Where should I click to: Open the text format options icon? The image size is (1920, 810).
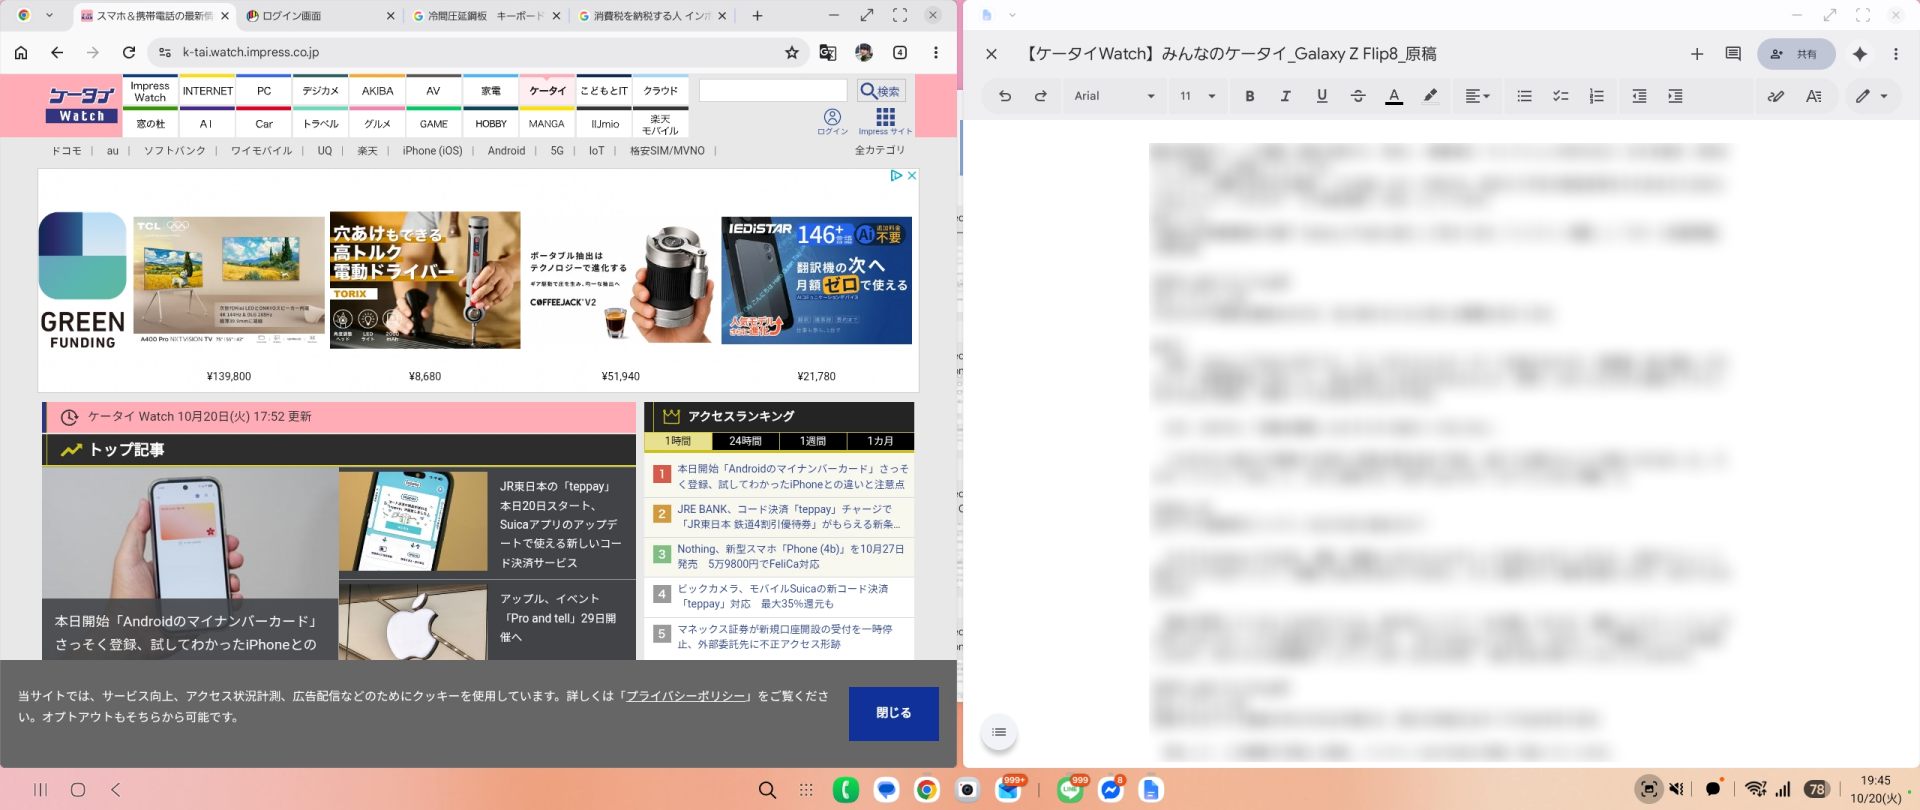(x=1813, y=96)
